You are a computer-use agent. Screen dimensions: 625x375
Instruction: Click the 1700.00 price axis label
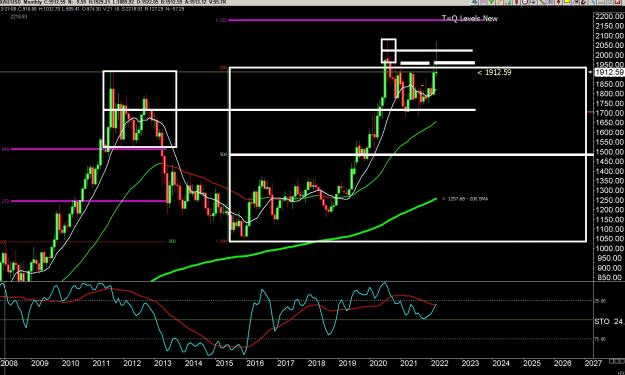tap(609, 113)
